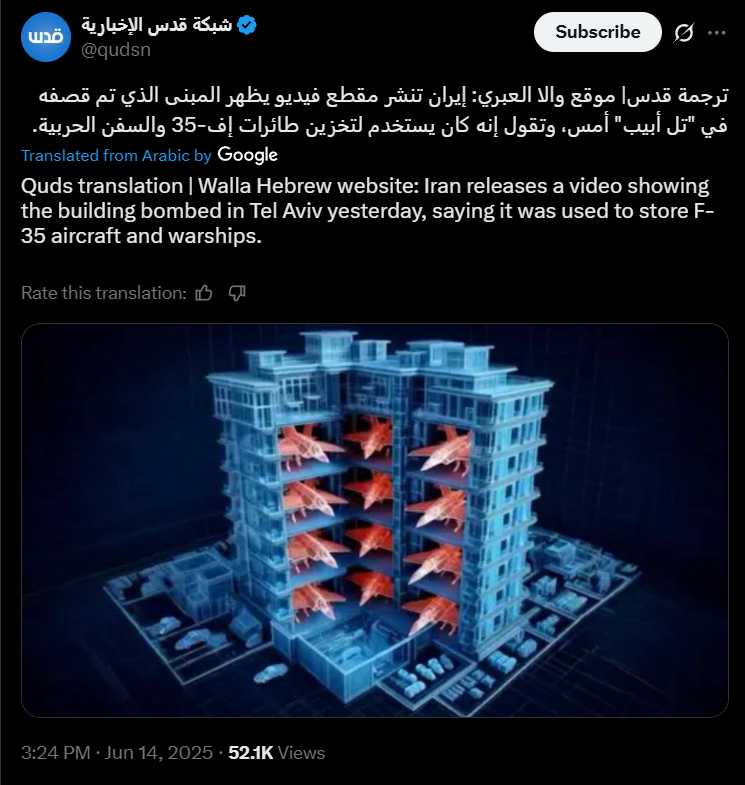Image resolution: width=745 pixels, height=785 pixels.
Task: Click the account display name in Arabic
Action: tap(157, 24)
